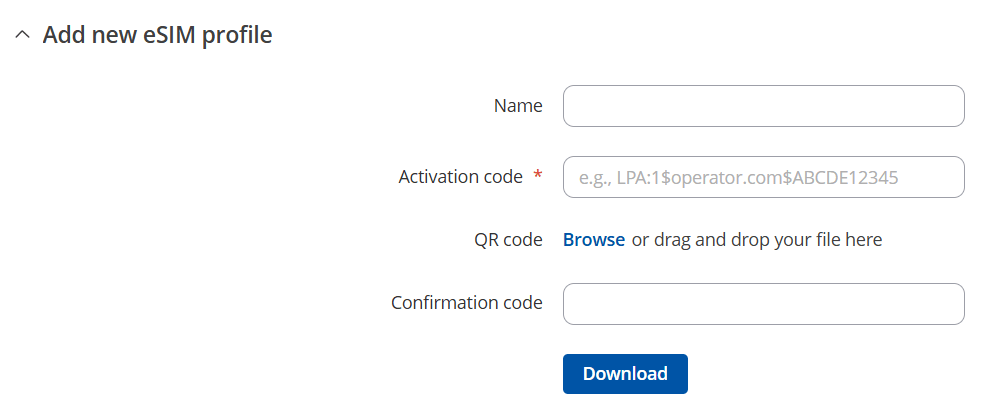Collapse the Add new eSIM profile section
Viewport: 995px width, 417px height.
[x=23, y=36]
